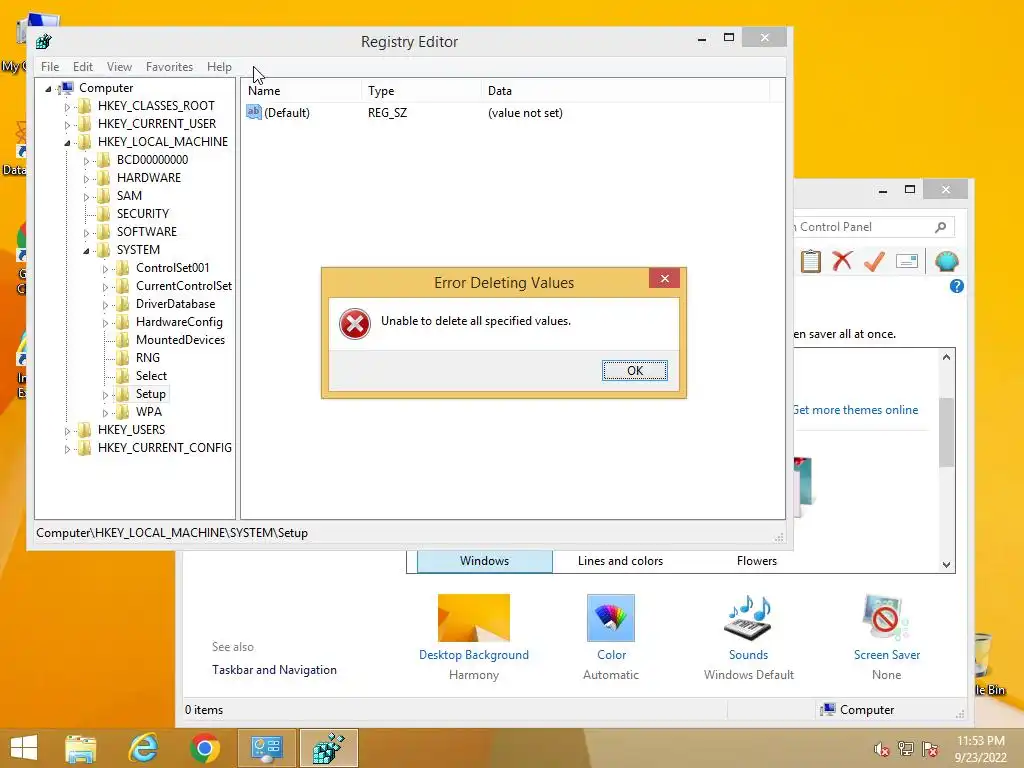Expand the SOFTWARE key

pyautogui.click(x=86, y=232)
